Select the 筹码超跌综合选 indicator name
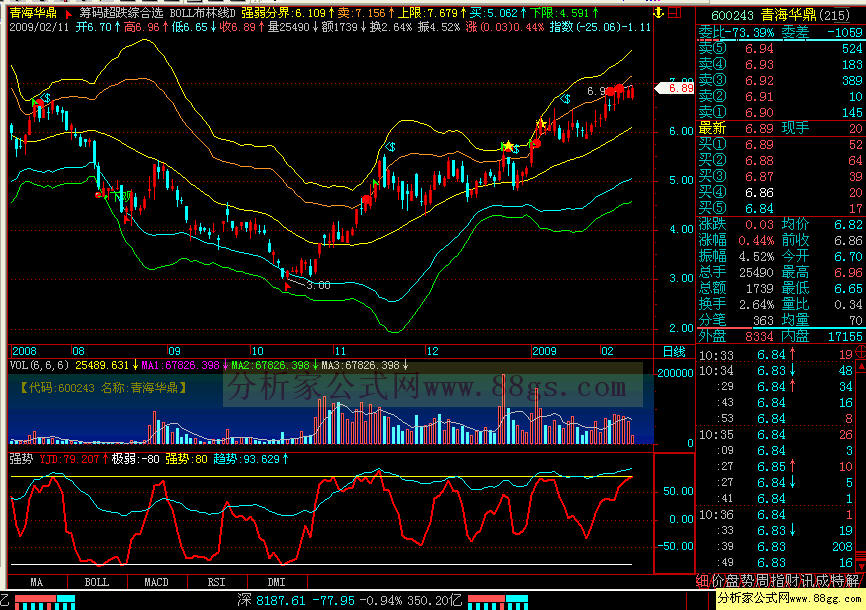 (121, 13)
